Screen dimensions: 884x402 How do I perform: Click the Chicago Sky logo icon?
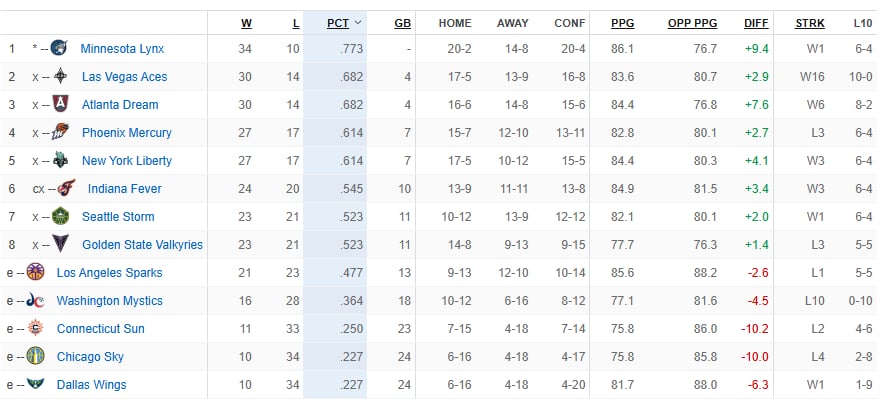coord(36,356)
